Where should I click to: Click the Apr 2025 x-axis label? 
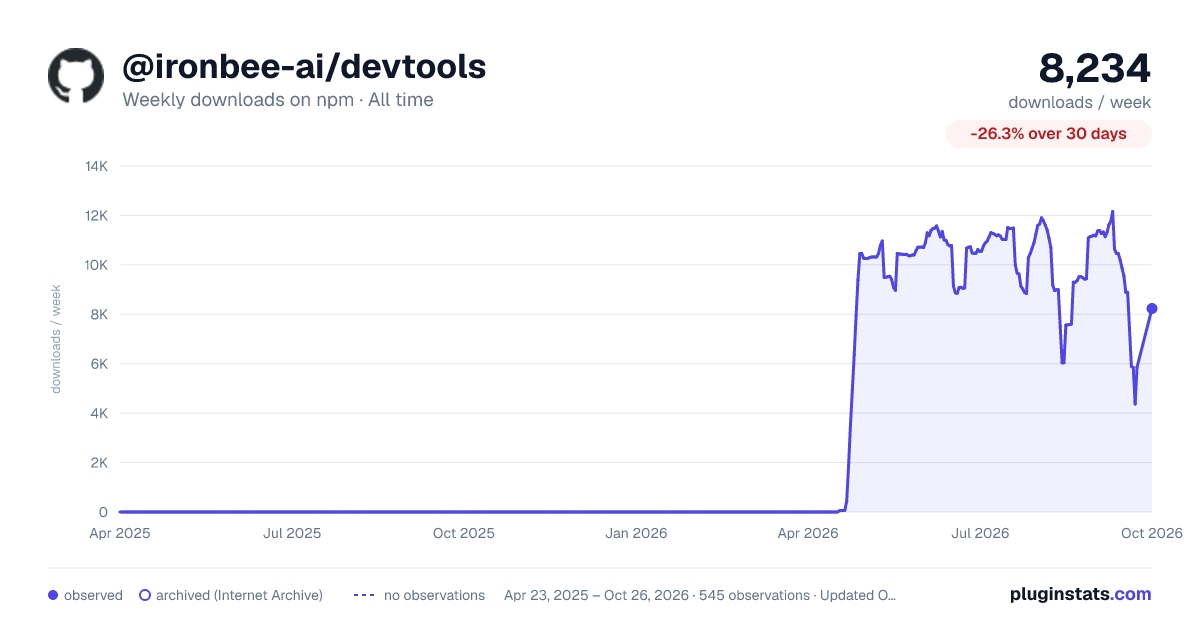[x=120, y=533]
